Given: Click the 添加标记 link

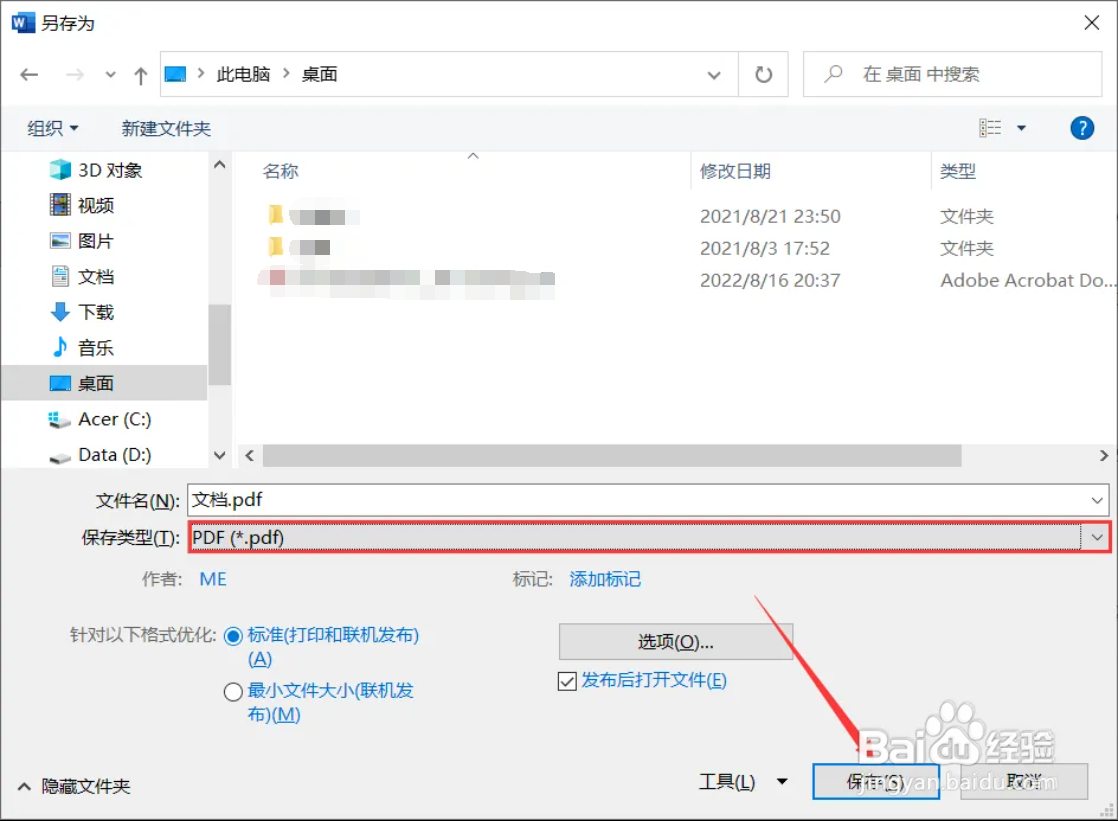Looking at the screenshot, I should point(605,578).
